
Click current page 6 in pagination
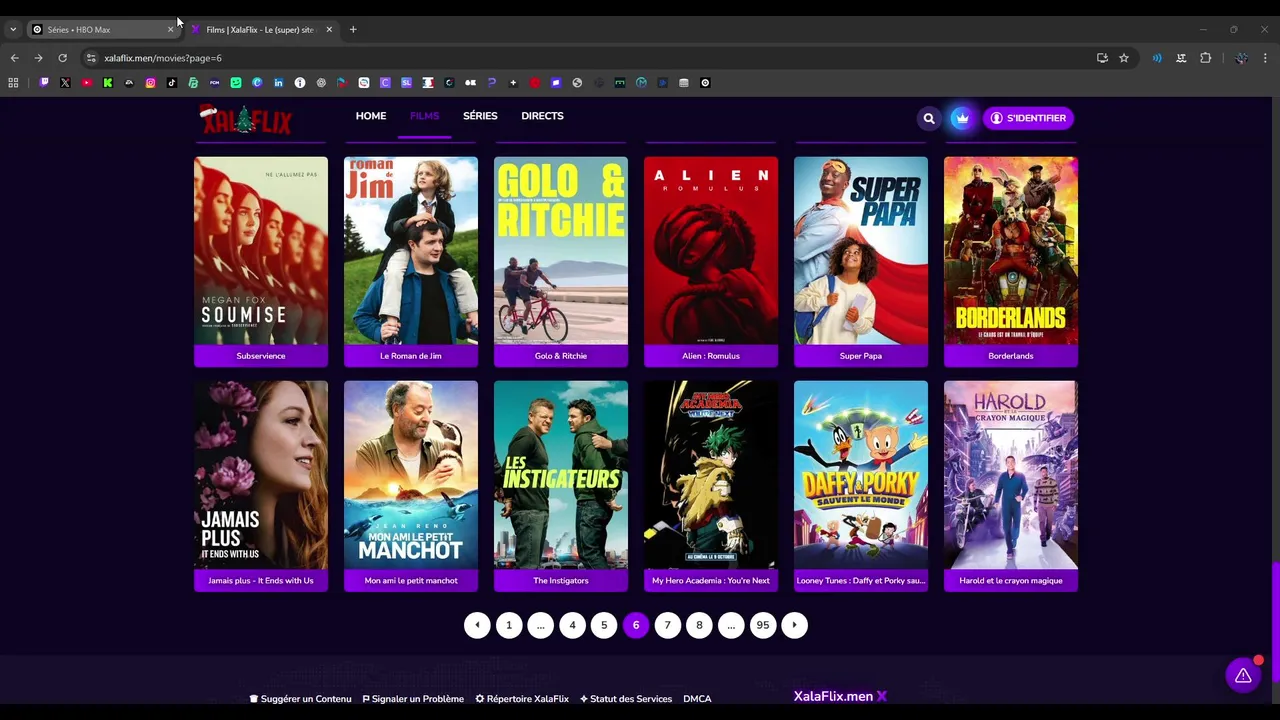click(x=636, y=625)
